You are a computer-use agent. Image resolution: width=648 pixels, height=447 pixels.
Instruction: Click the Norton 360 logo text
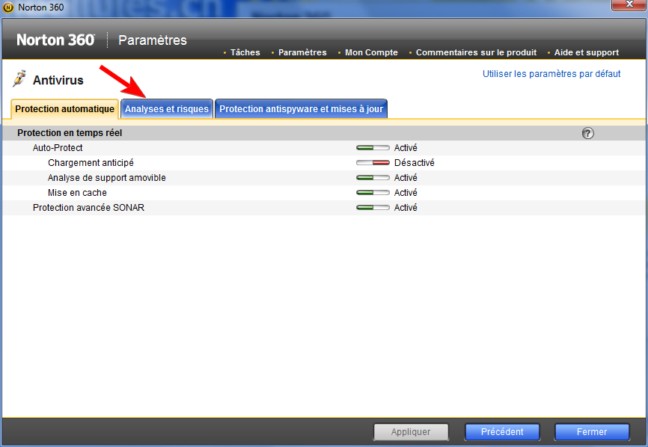tap(55, 40)
